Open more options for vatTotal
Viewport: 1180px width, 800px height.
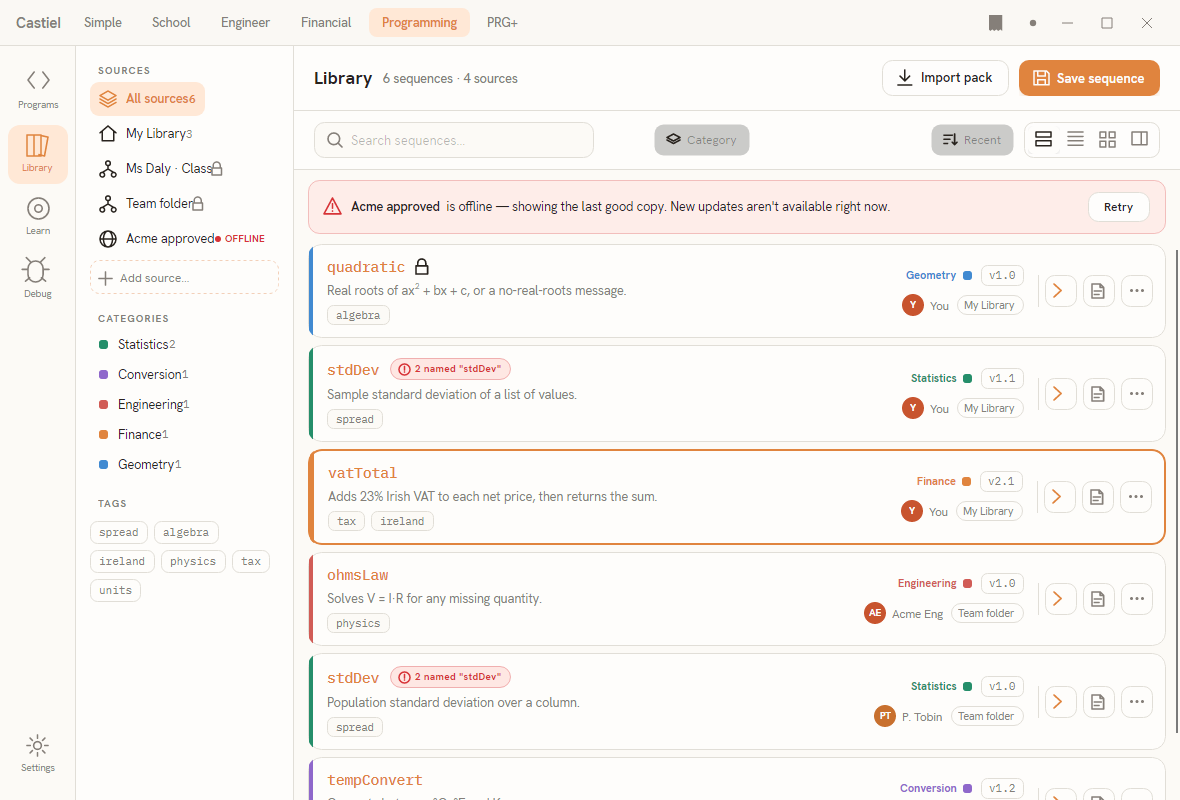pyautogui.click(x=1136, y=497)
